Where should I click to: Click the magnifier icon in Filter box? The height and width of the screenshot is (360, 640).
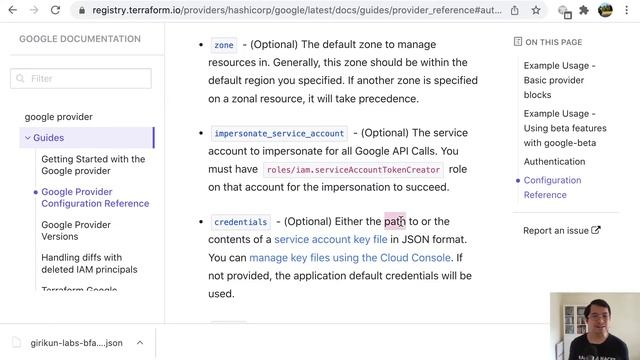pyautogui.click(x=20, y=78)
